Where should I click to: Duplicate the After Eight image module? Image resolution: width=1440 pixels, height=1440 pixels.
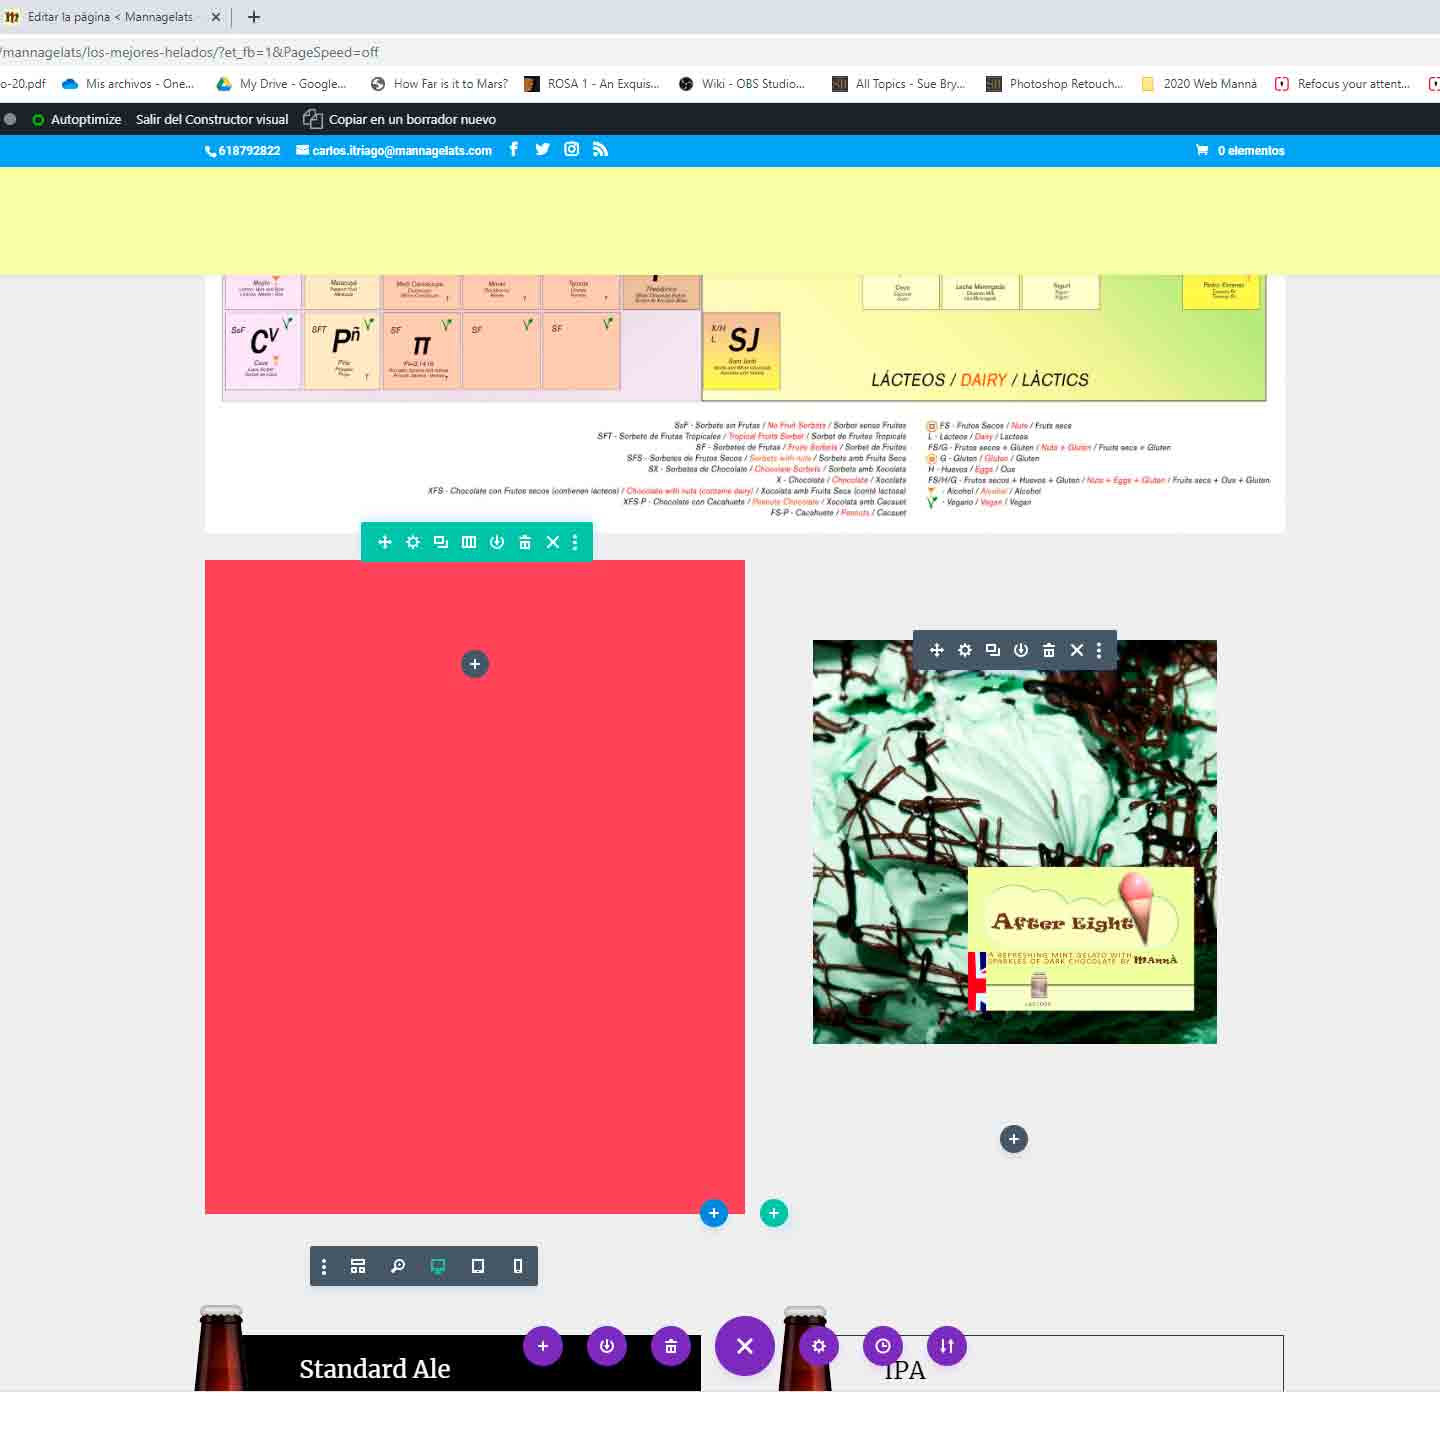coord(993,650)
